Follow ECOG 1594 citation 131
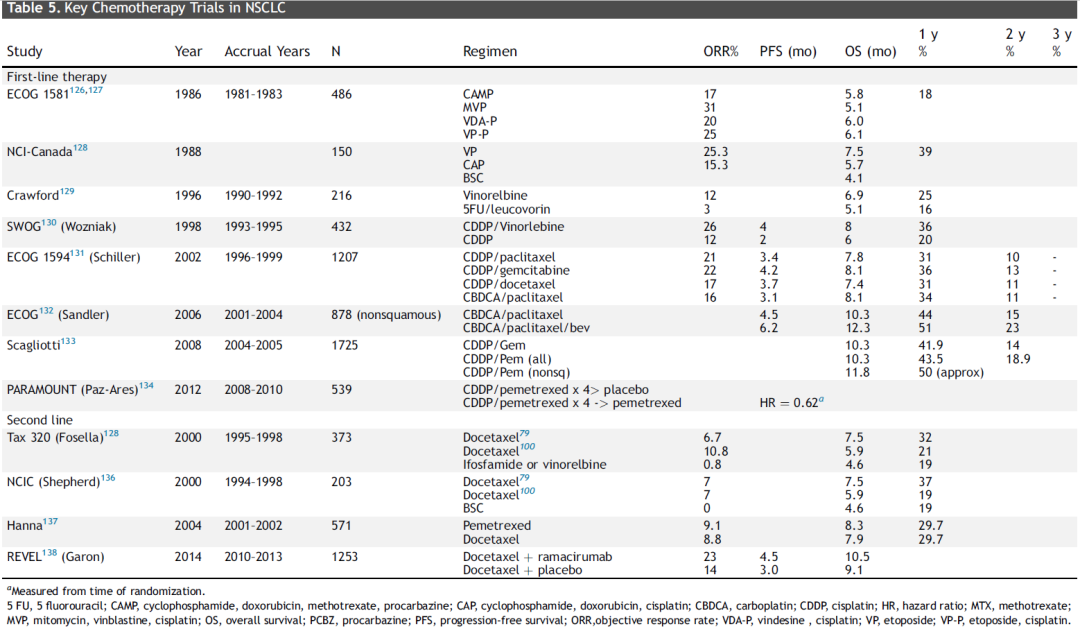The image size is (1080, 629). 77,254
